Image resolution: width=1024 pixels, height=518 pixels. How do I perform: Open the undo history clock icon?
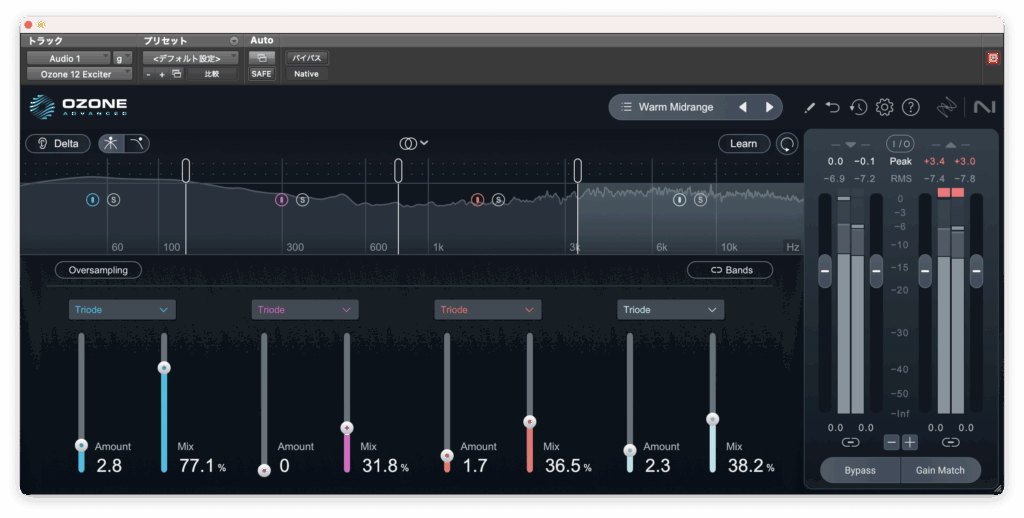pyautogui.click(x=858, y=107)
